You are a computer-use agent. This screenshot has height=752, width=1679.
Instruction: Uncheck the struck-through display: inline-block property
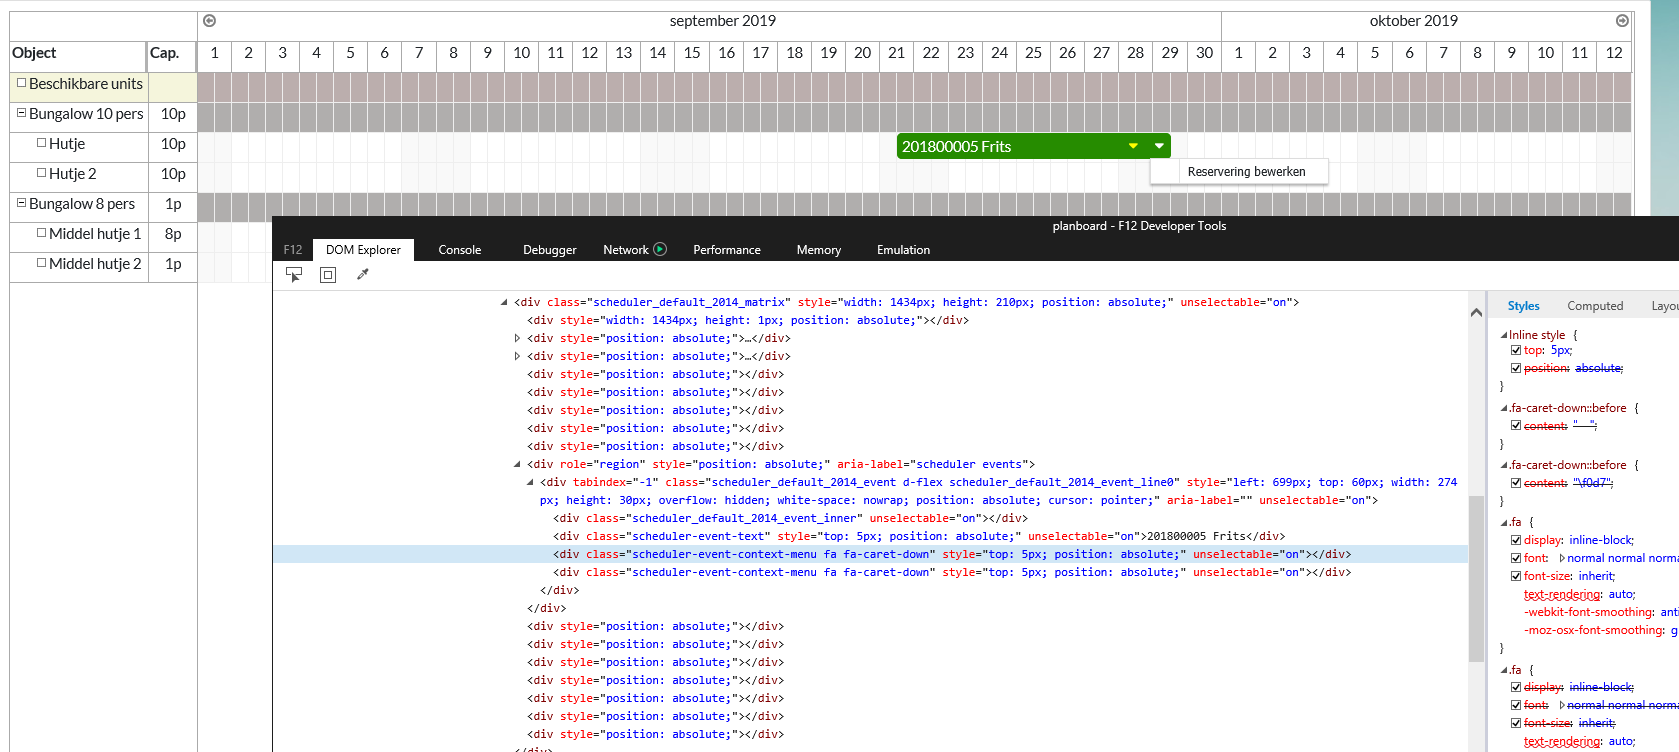[x=1516, y=687]
